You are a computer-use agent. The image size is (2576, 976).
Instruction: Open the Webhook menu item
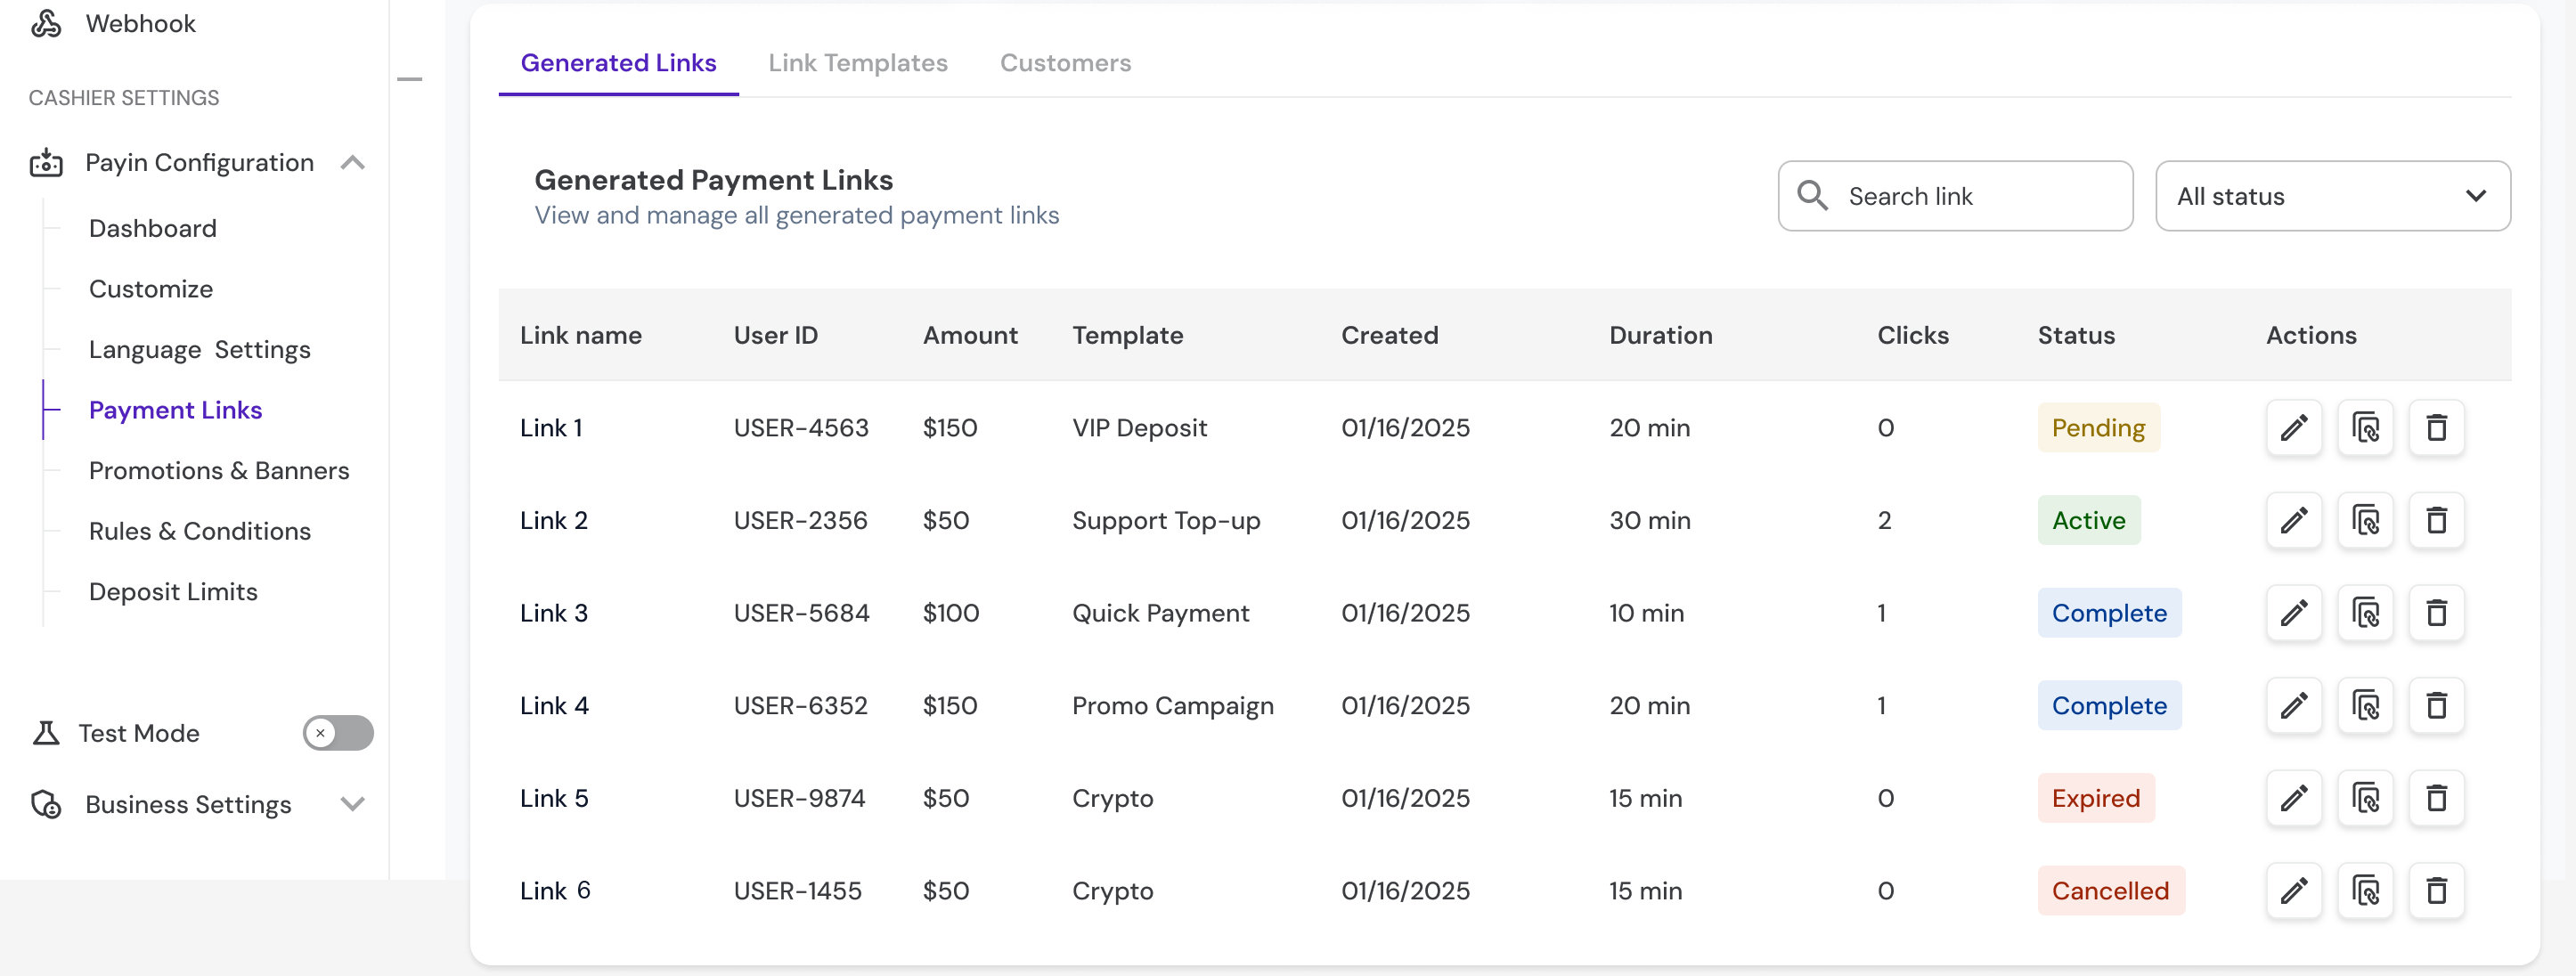point(141,23)
